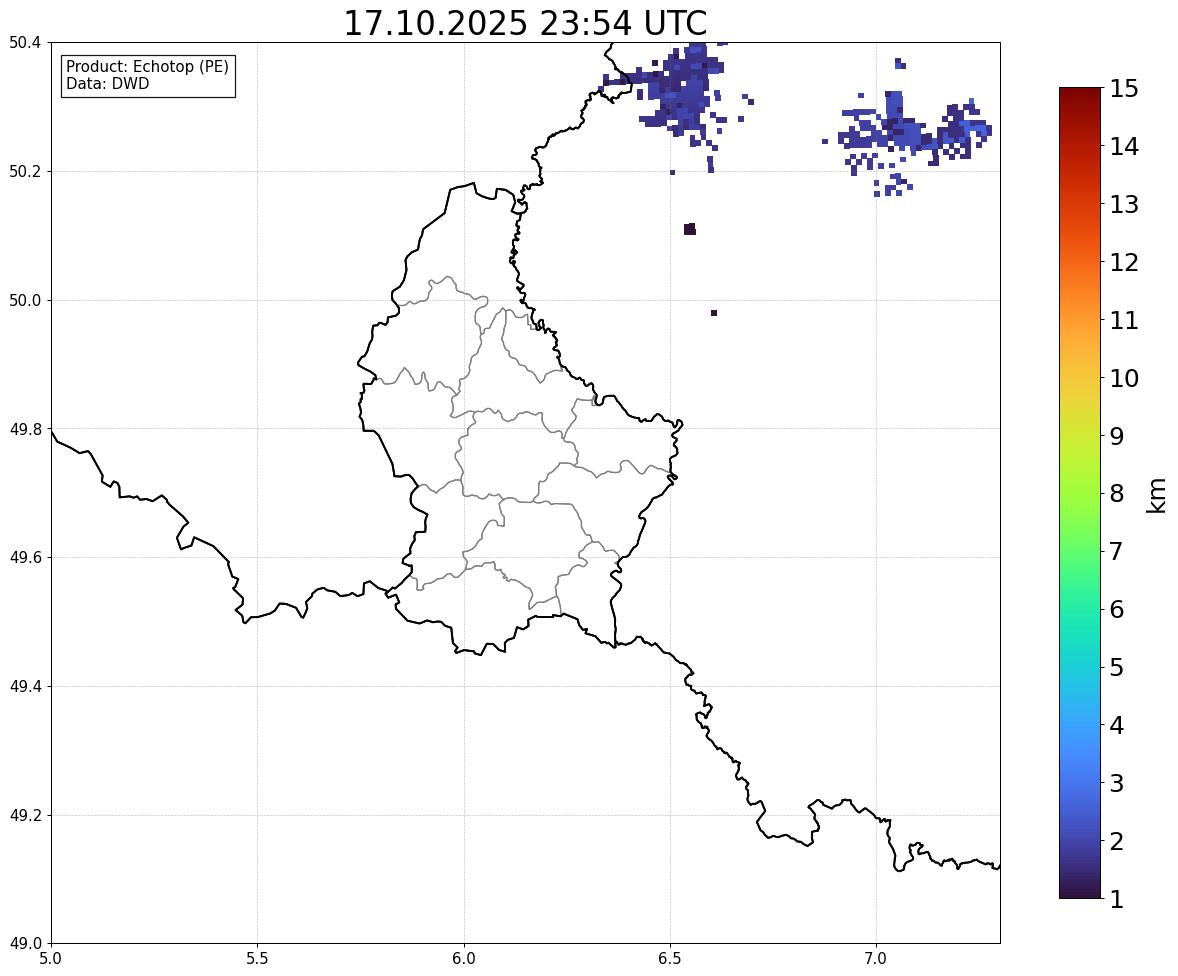Click the colorbar at the 15 km level
1178x976 pixels.
tap(1080, 89)
